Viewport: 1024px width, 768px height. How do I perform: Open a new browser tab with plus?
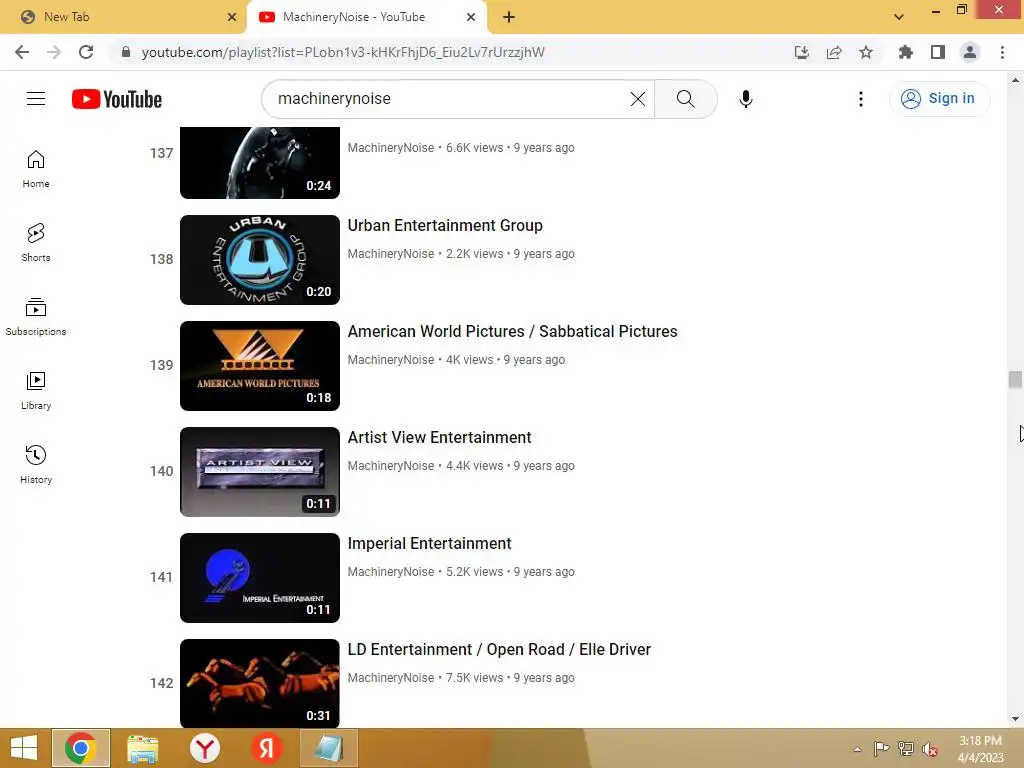[509, 18]
